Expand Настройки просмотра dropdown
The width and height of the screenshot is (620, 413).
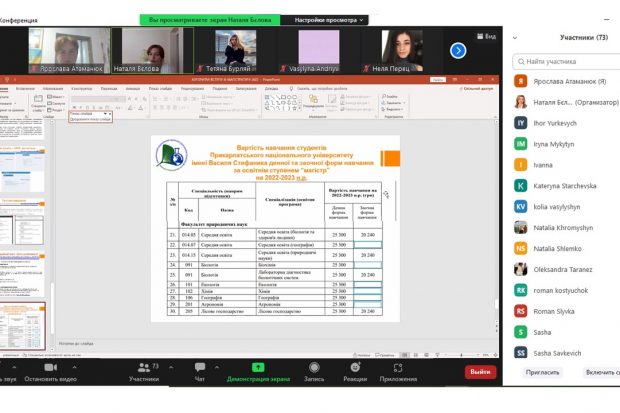point(329,20)
